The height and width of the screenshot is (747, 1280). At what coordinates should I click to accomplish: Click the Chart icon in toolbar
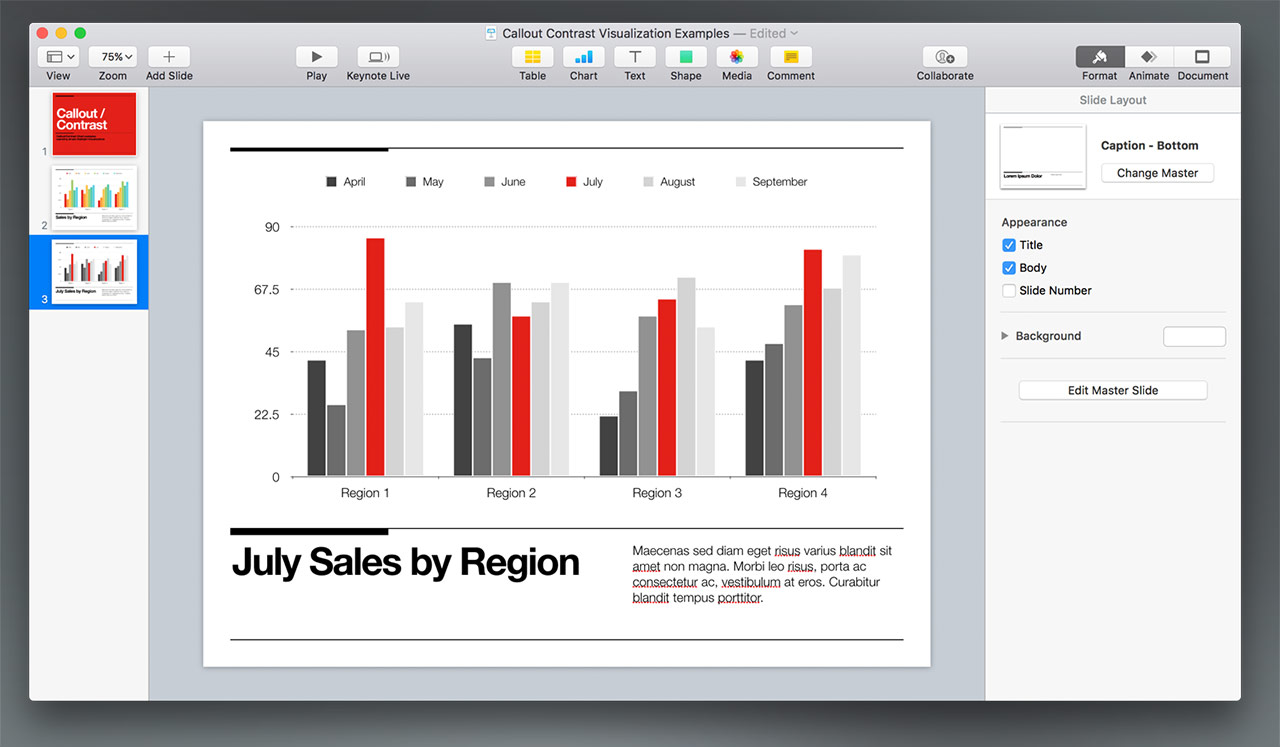[x=583, y=57]
